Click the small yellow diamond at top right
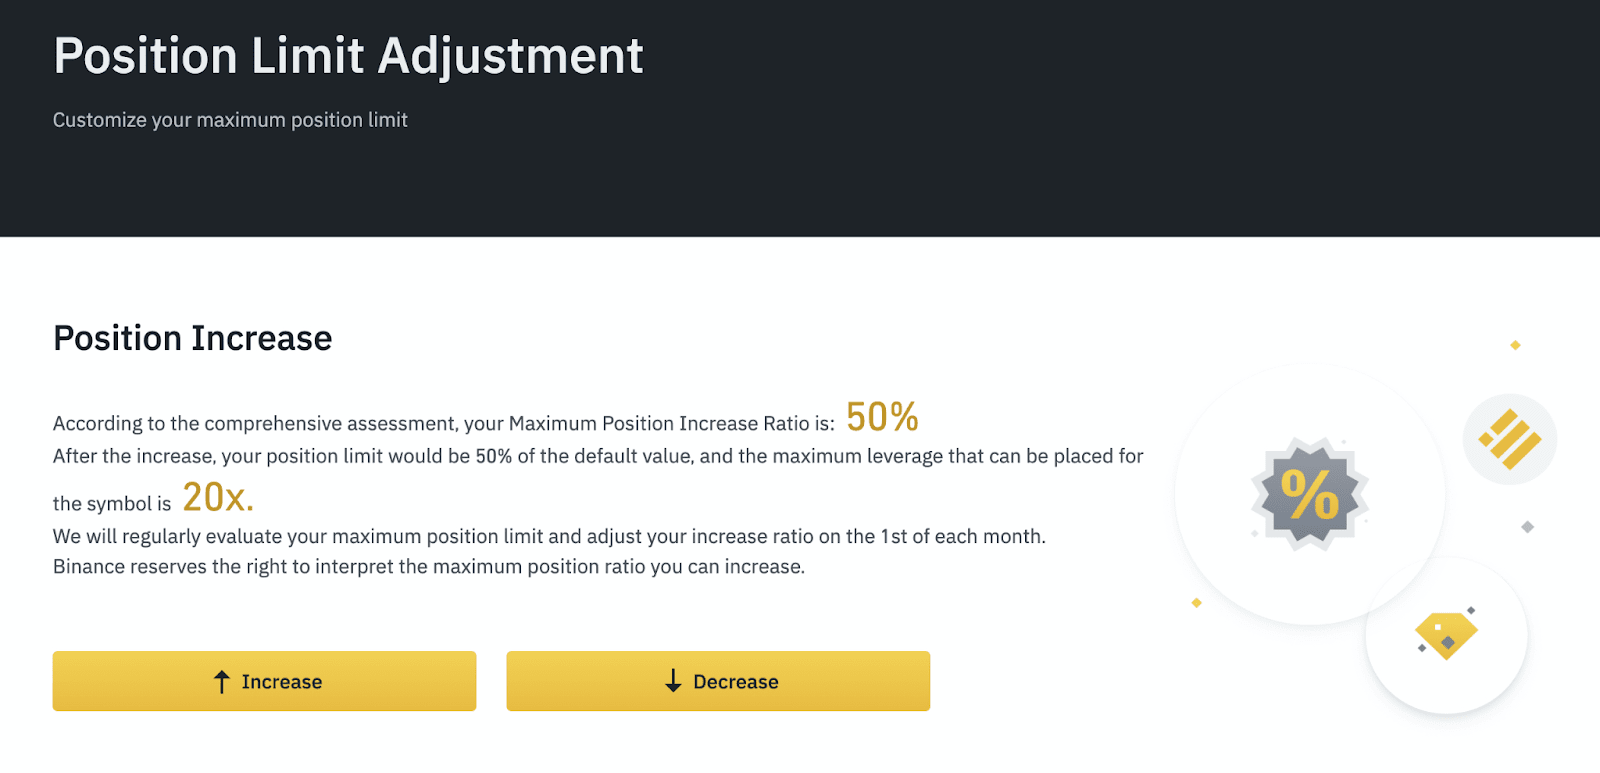Screen dimensions: 1600x773 tap(1515, 345)
